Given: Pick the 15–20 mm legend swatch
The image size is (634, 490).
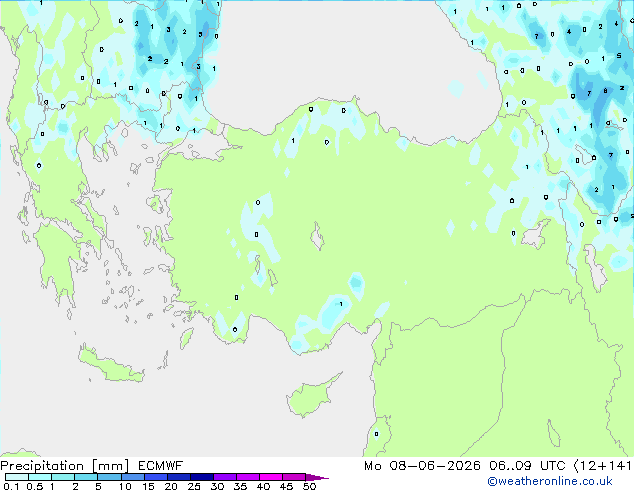Looking at the screenshot, I should (x=155, y=477).
